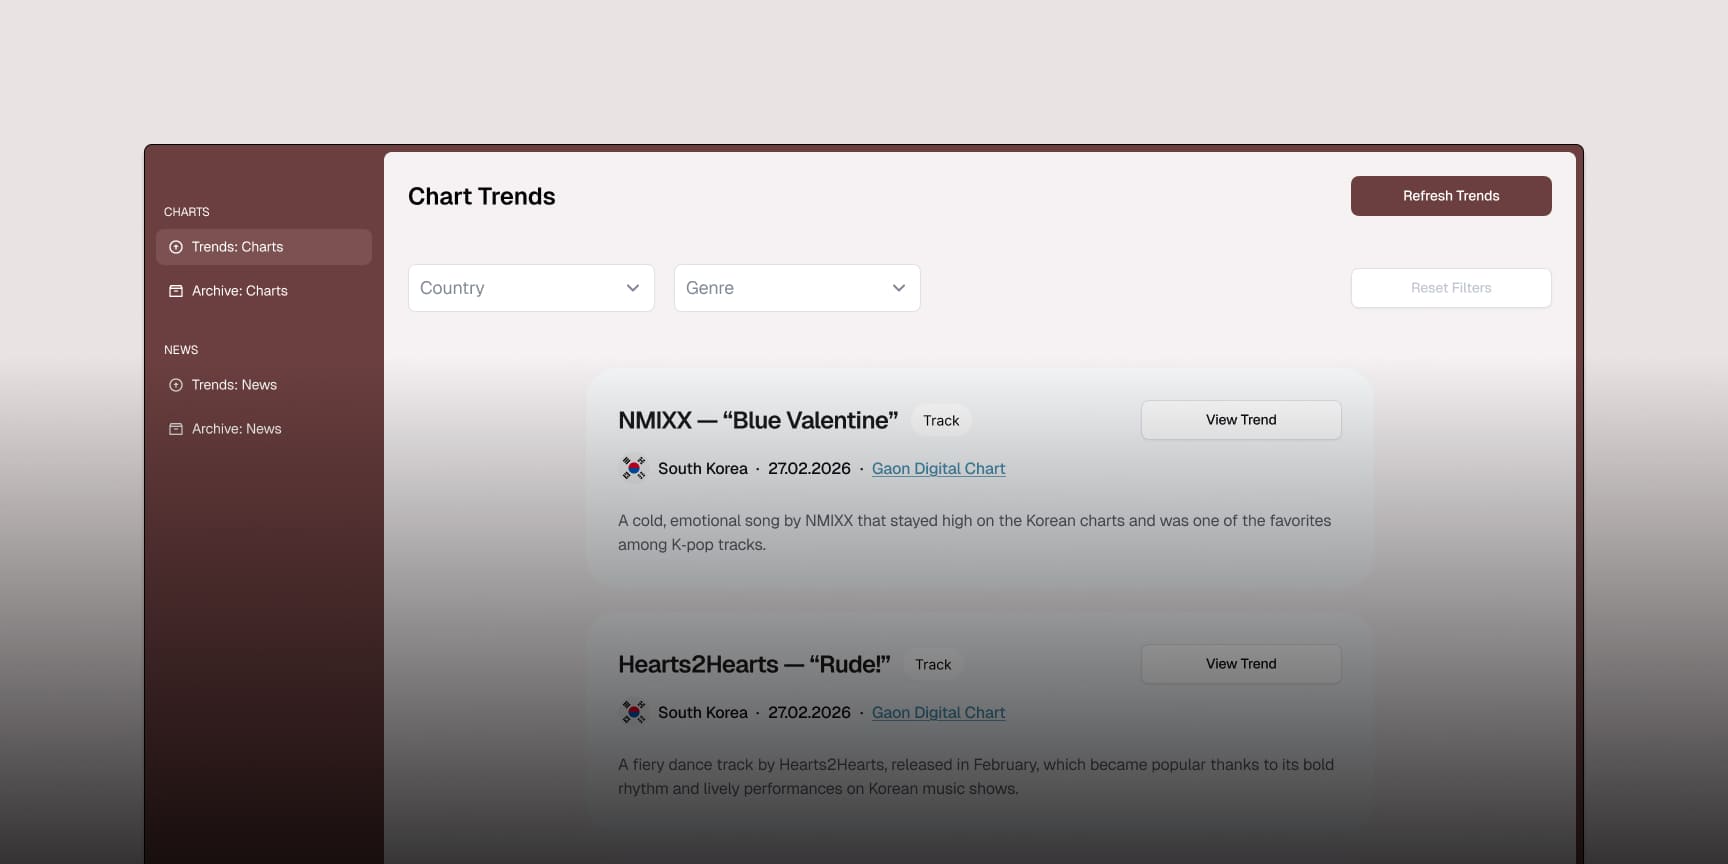Click the icon beside Trends: News

click(x=176, y=385)
